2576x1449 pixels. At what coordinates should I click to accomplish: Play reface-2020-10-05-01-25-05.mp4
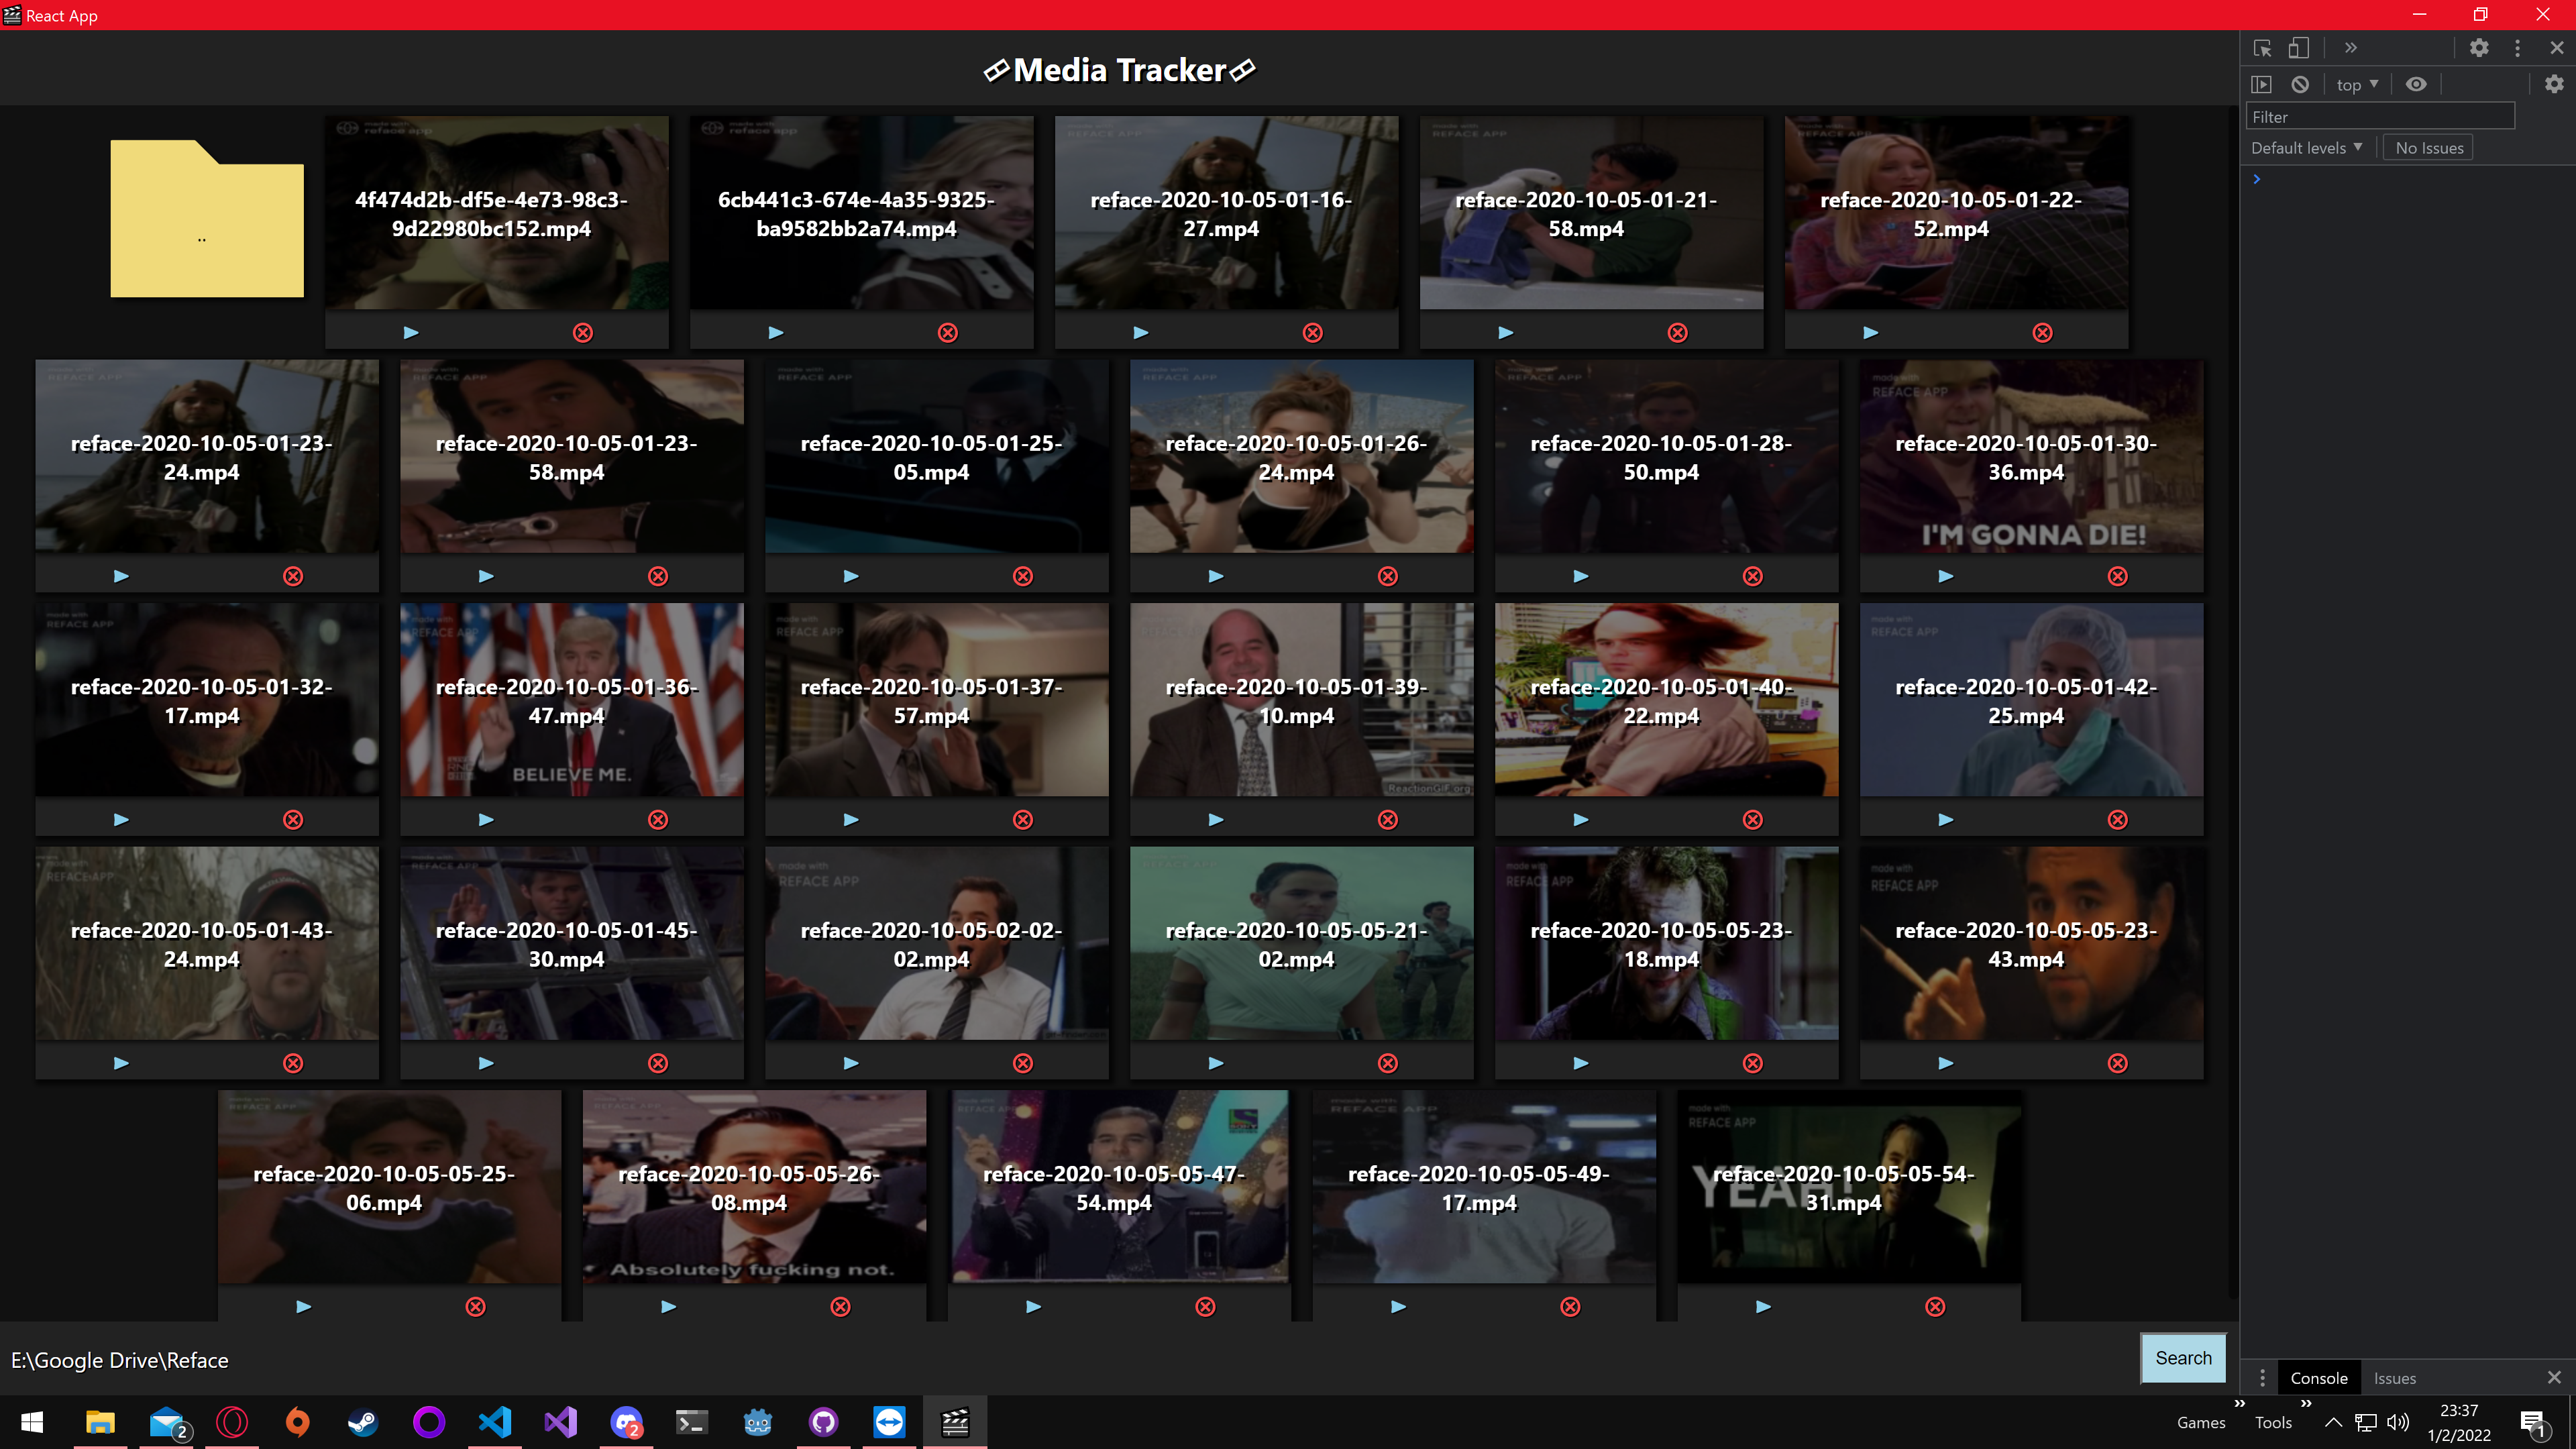click(x=851, y=576)
